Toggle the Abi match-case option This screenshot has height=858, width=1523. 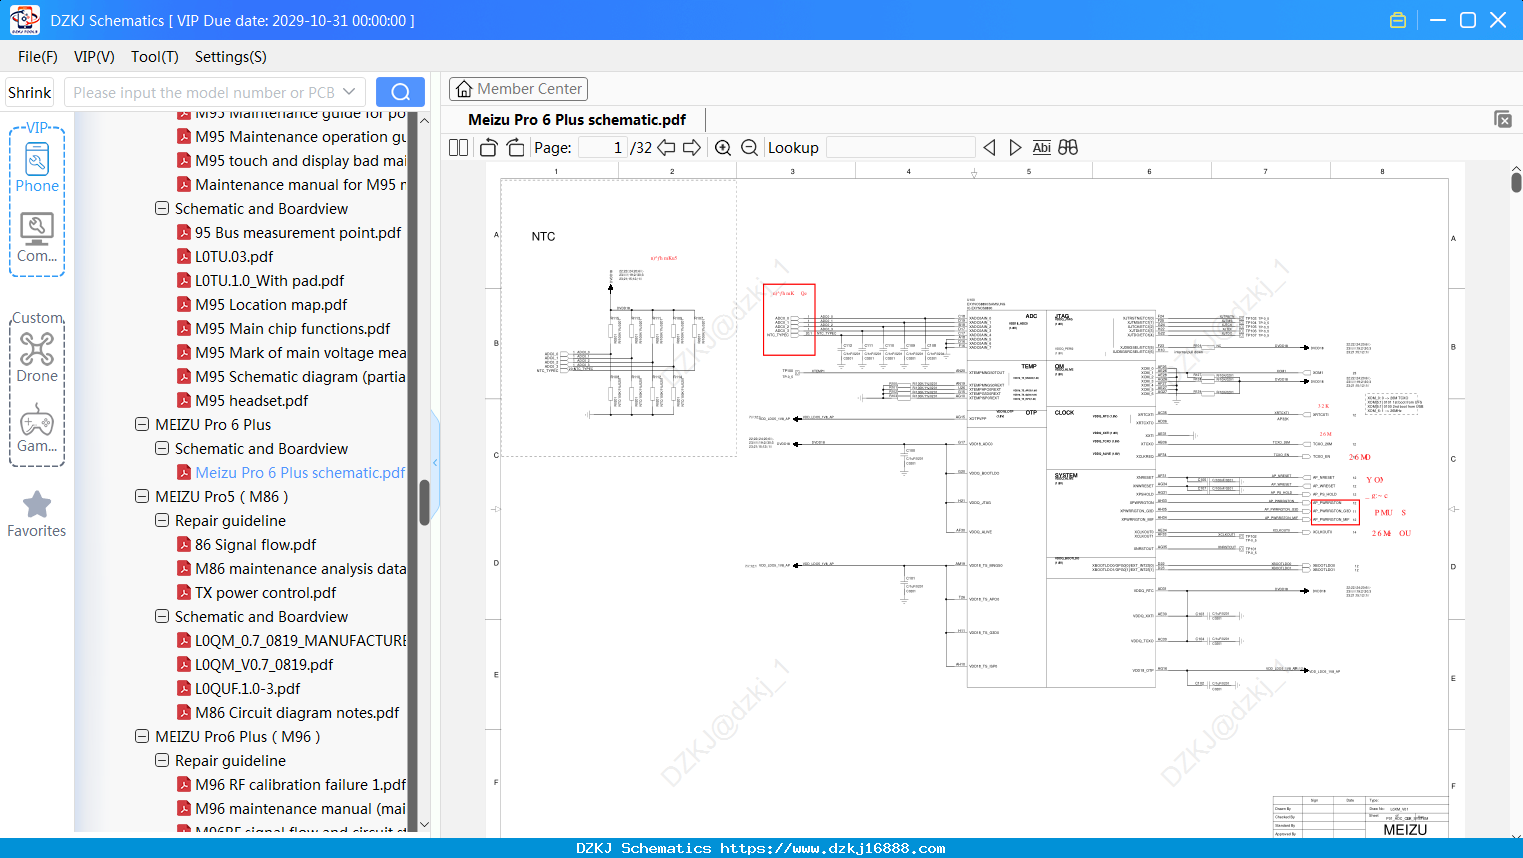1041,147
